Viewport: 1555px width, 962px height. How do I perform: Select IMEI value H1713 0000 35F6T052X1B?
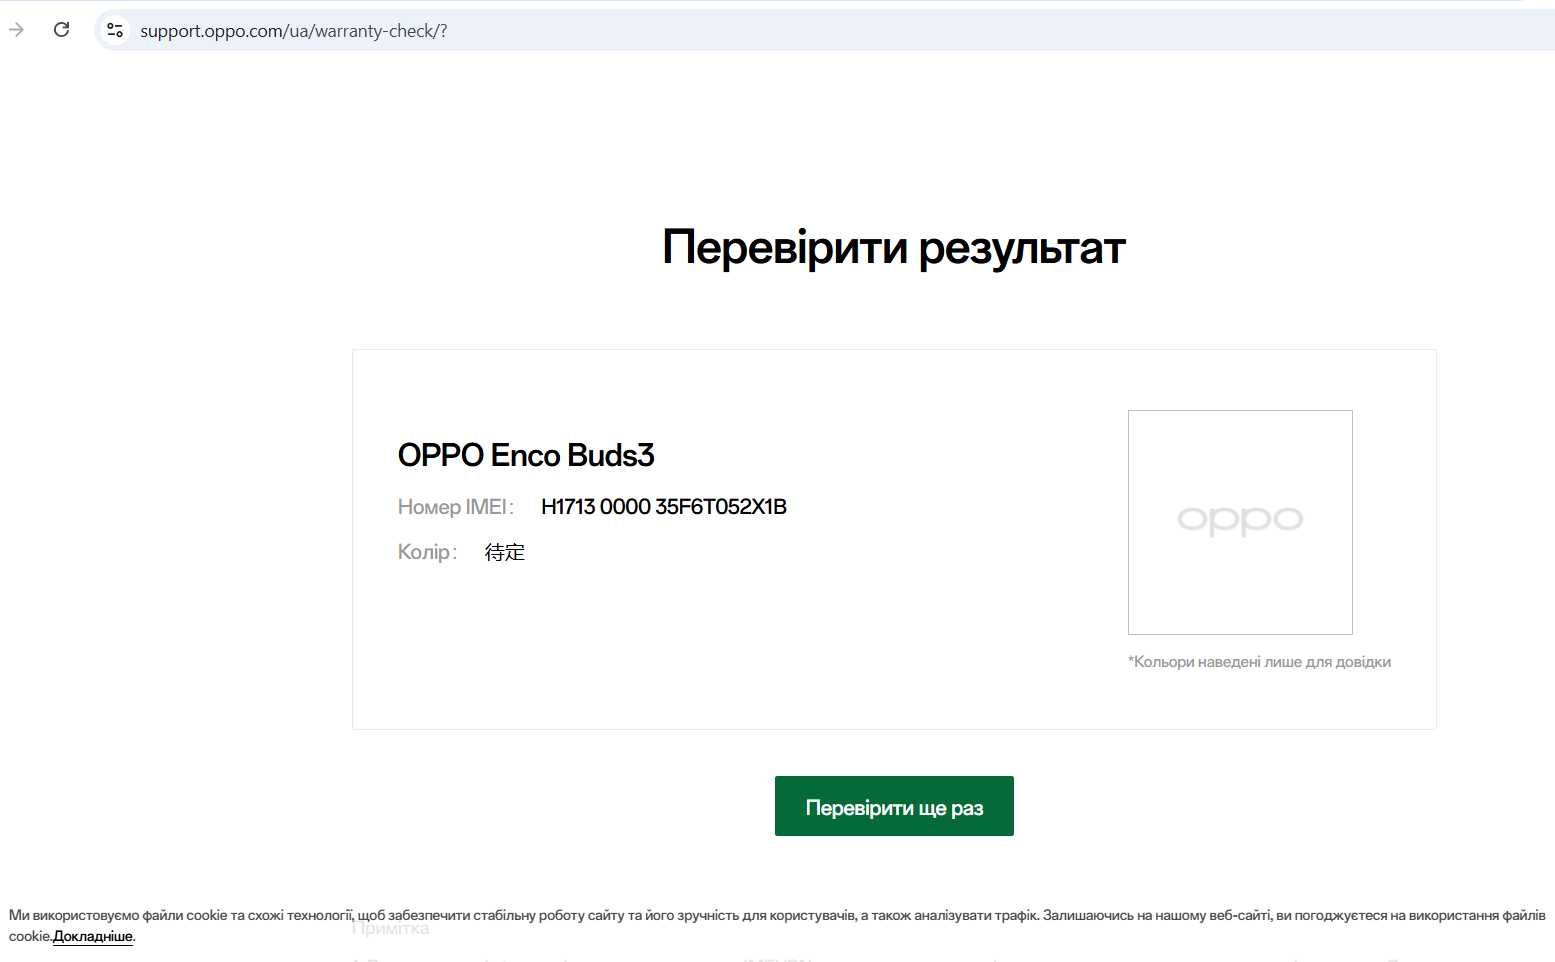[664, 507]
